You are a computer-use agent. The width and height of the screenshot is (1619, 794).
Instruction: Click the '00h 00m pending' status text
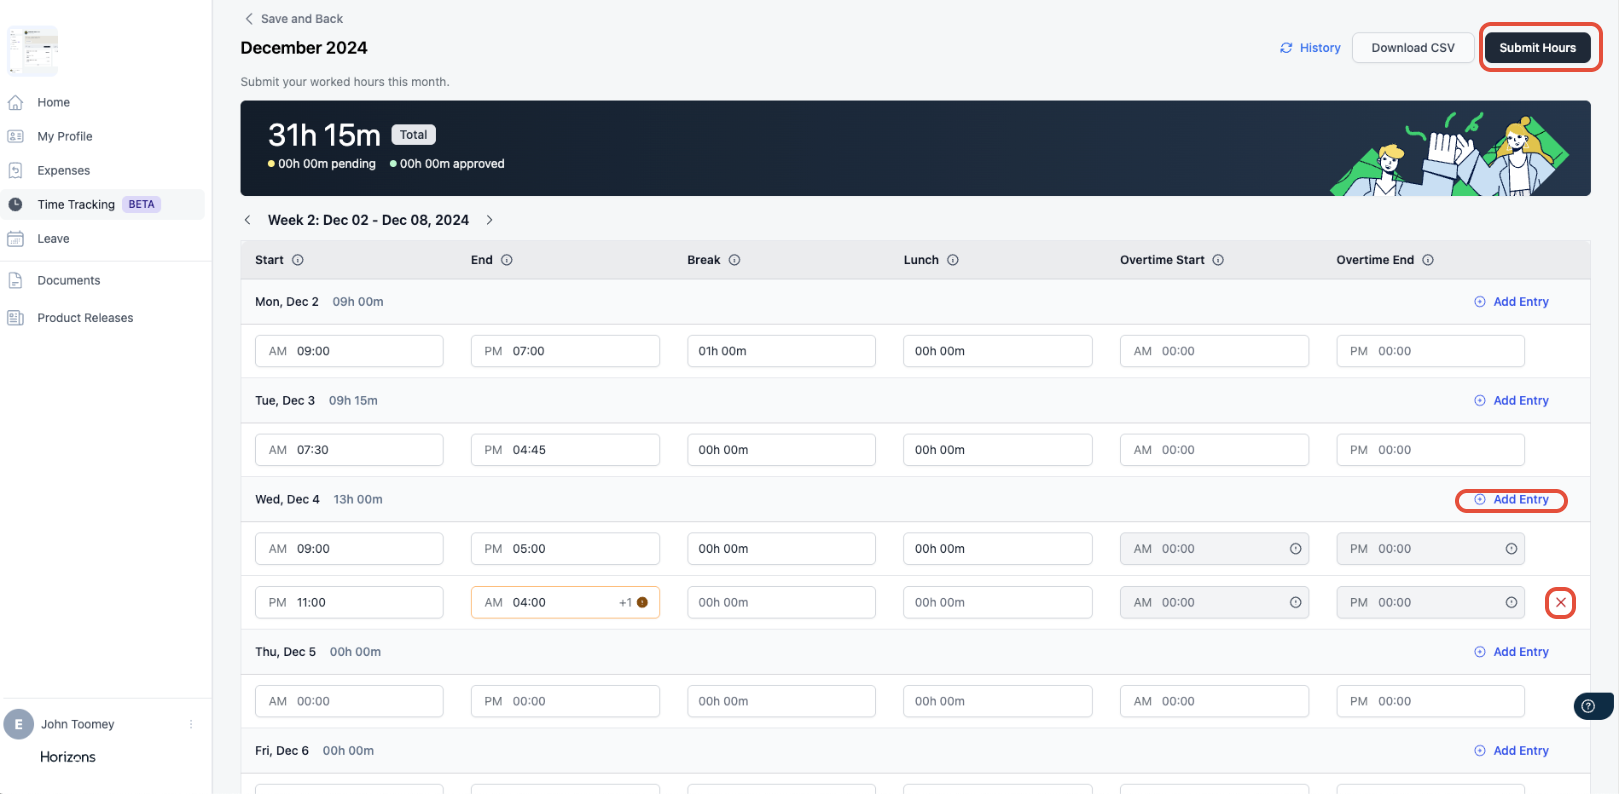(326, 164)
